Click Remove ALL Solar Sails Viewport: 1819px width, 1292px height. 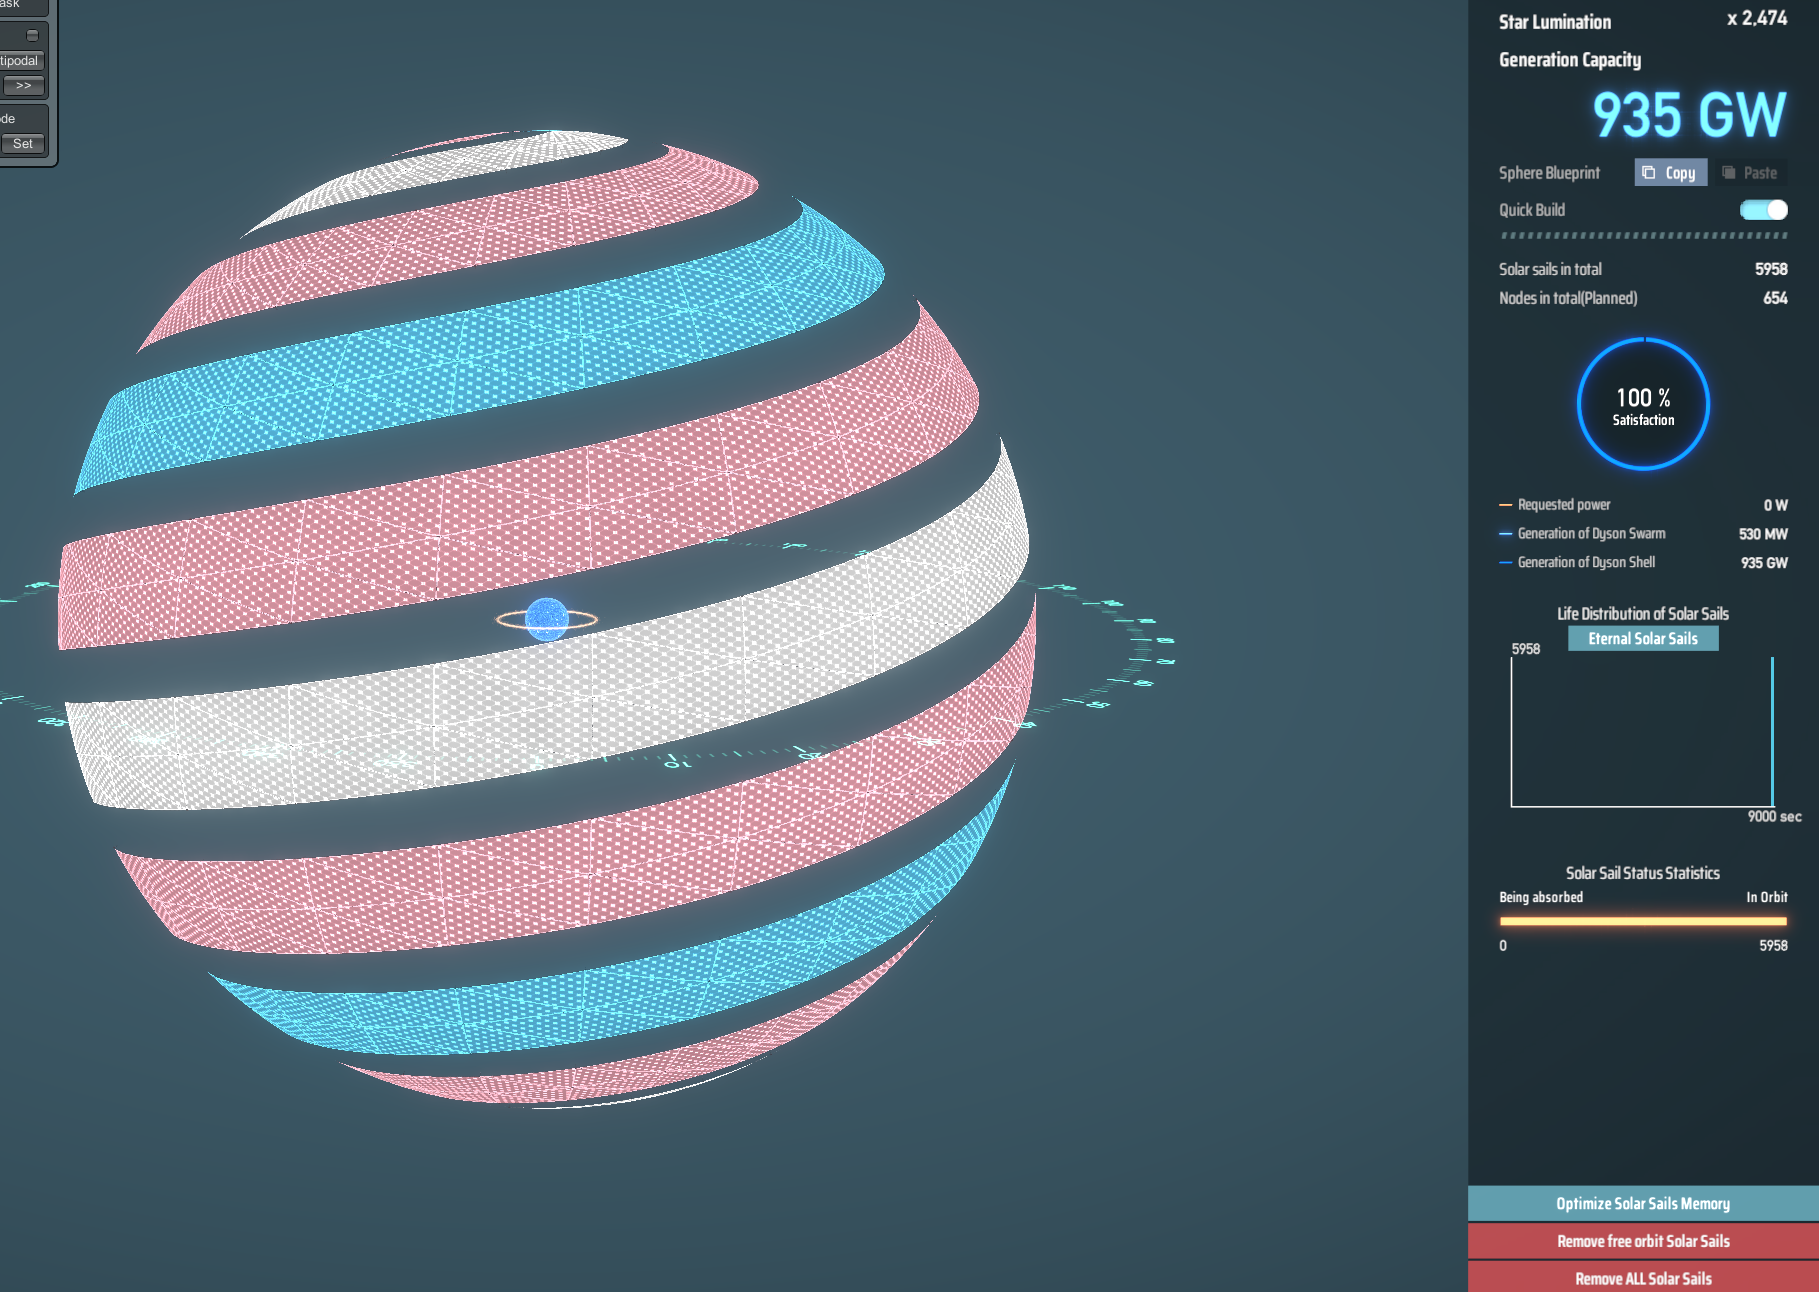(1643, 1278)
